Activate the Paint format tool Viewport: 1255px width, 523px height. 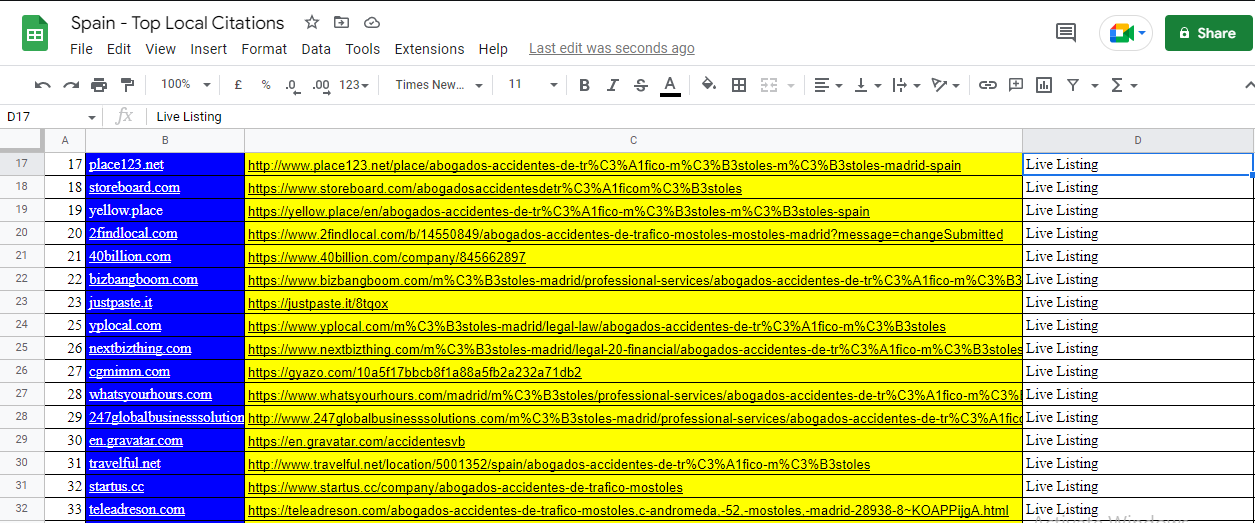coord(127,85)
